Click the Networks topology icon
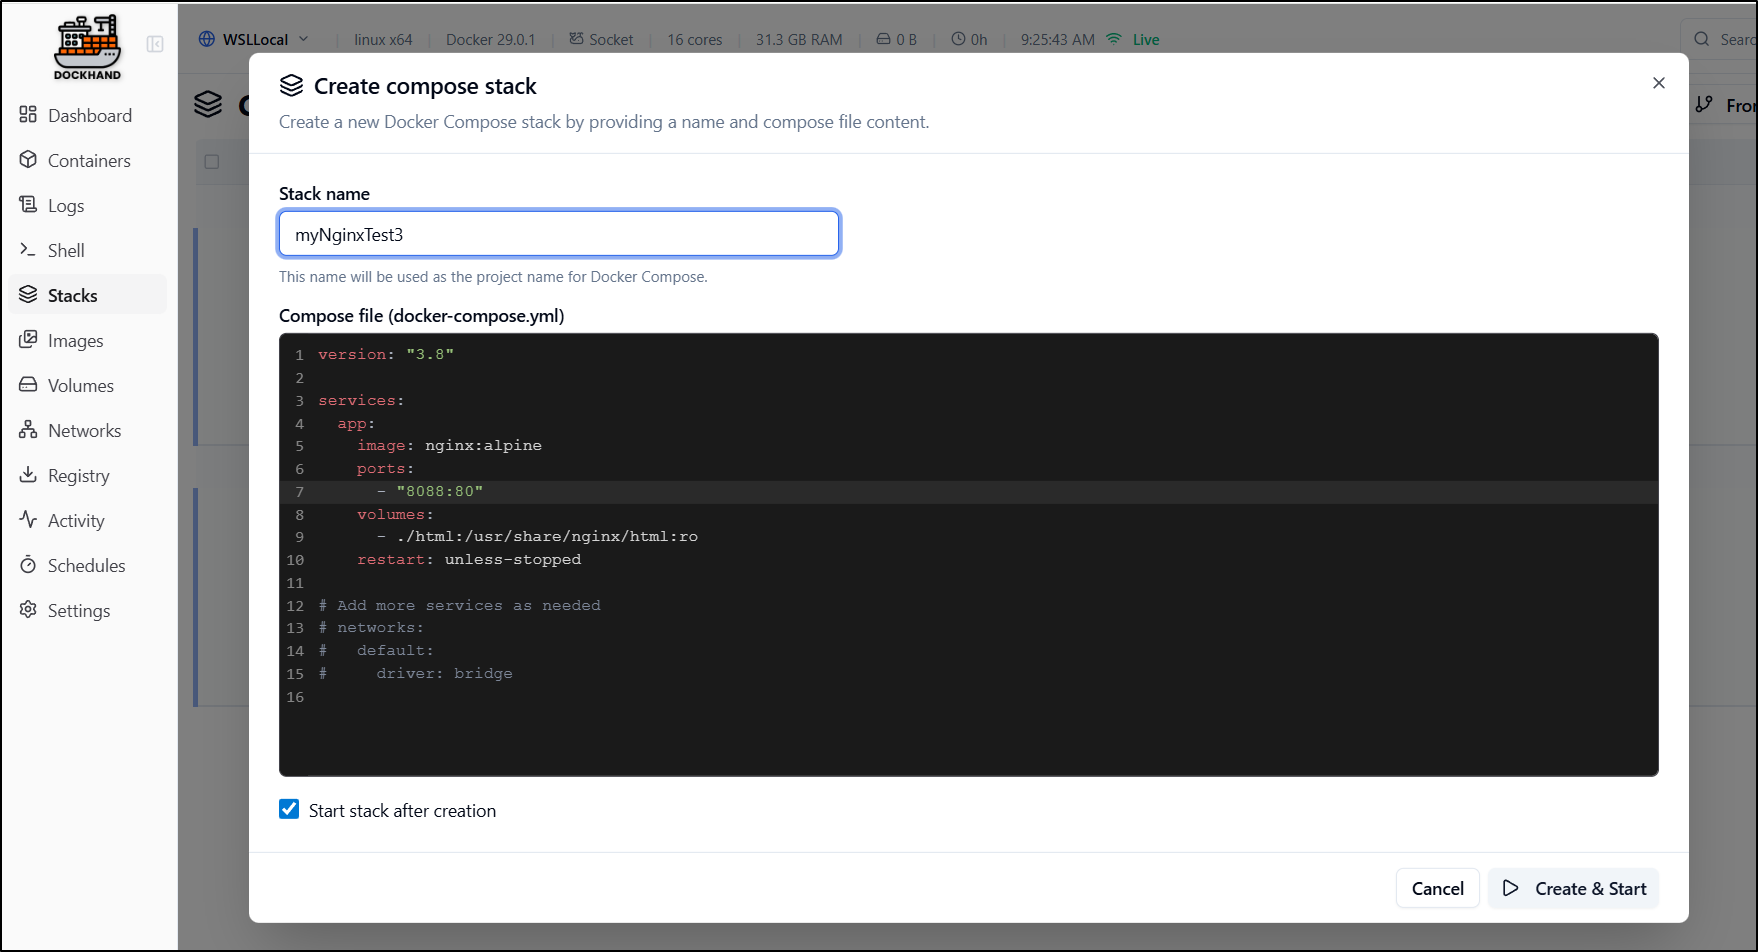This screenshot has height=952, width=1758. click(x=28, y=430)
